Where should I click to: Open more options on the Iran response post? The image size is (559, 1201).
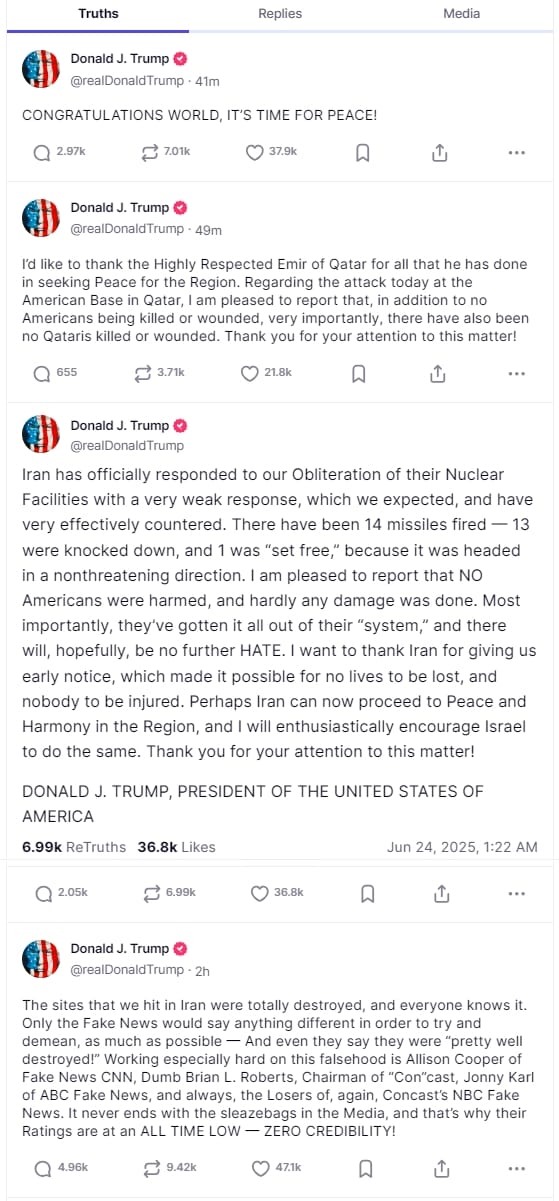pyautogui.click(x=516, y=893)
